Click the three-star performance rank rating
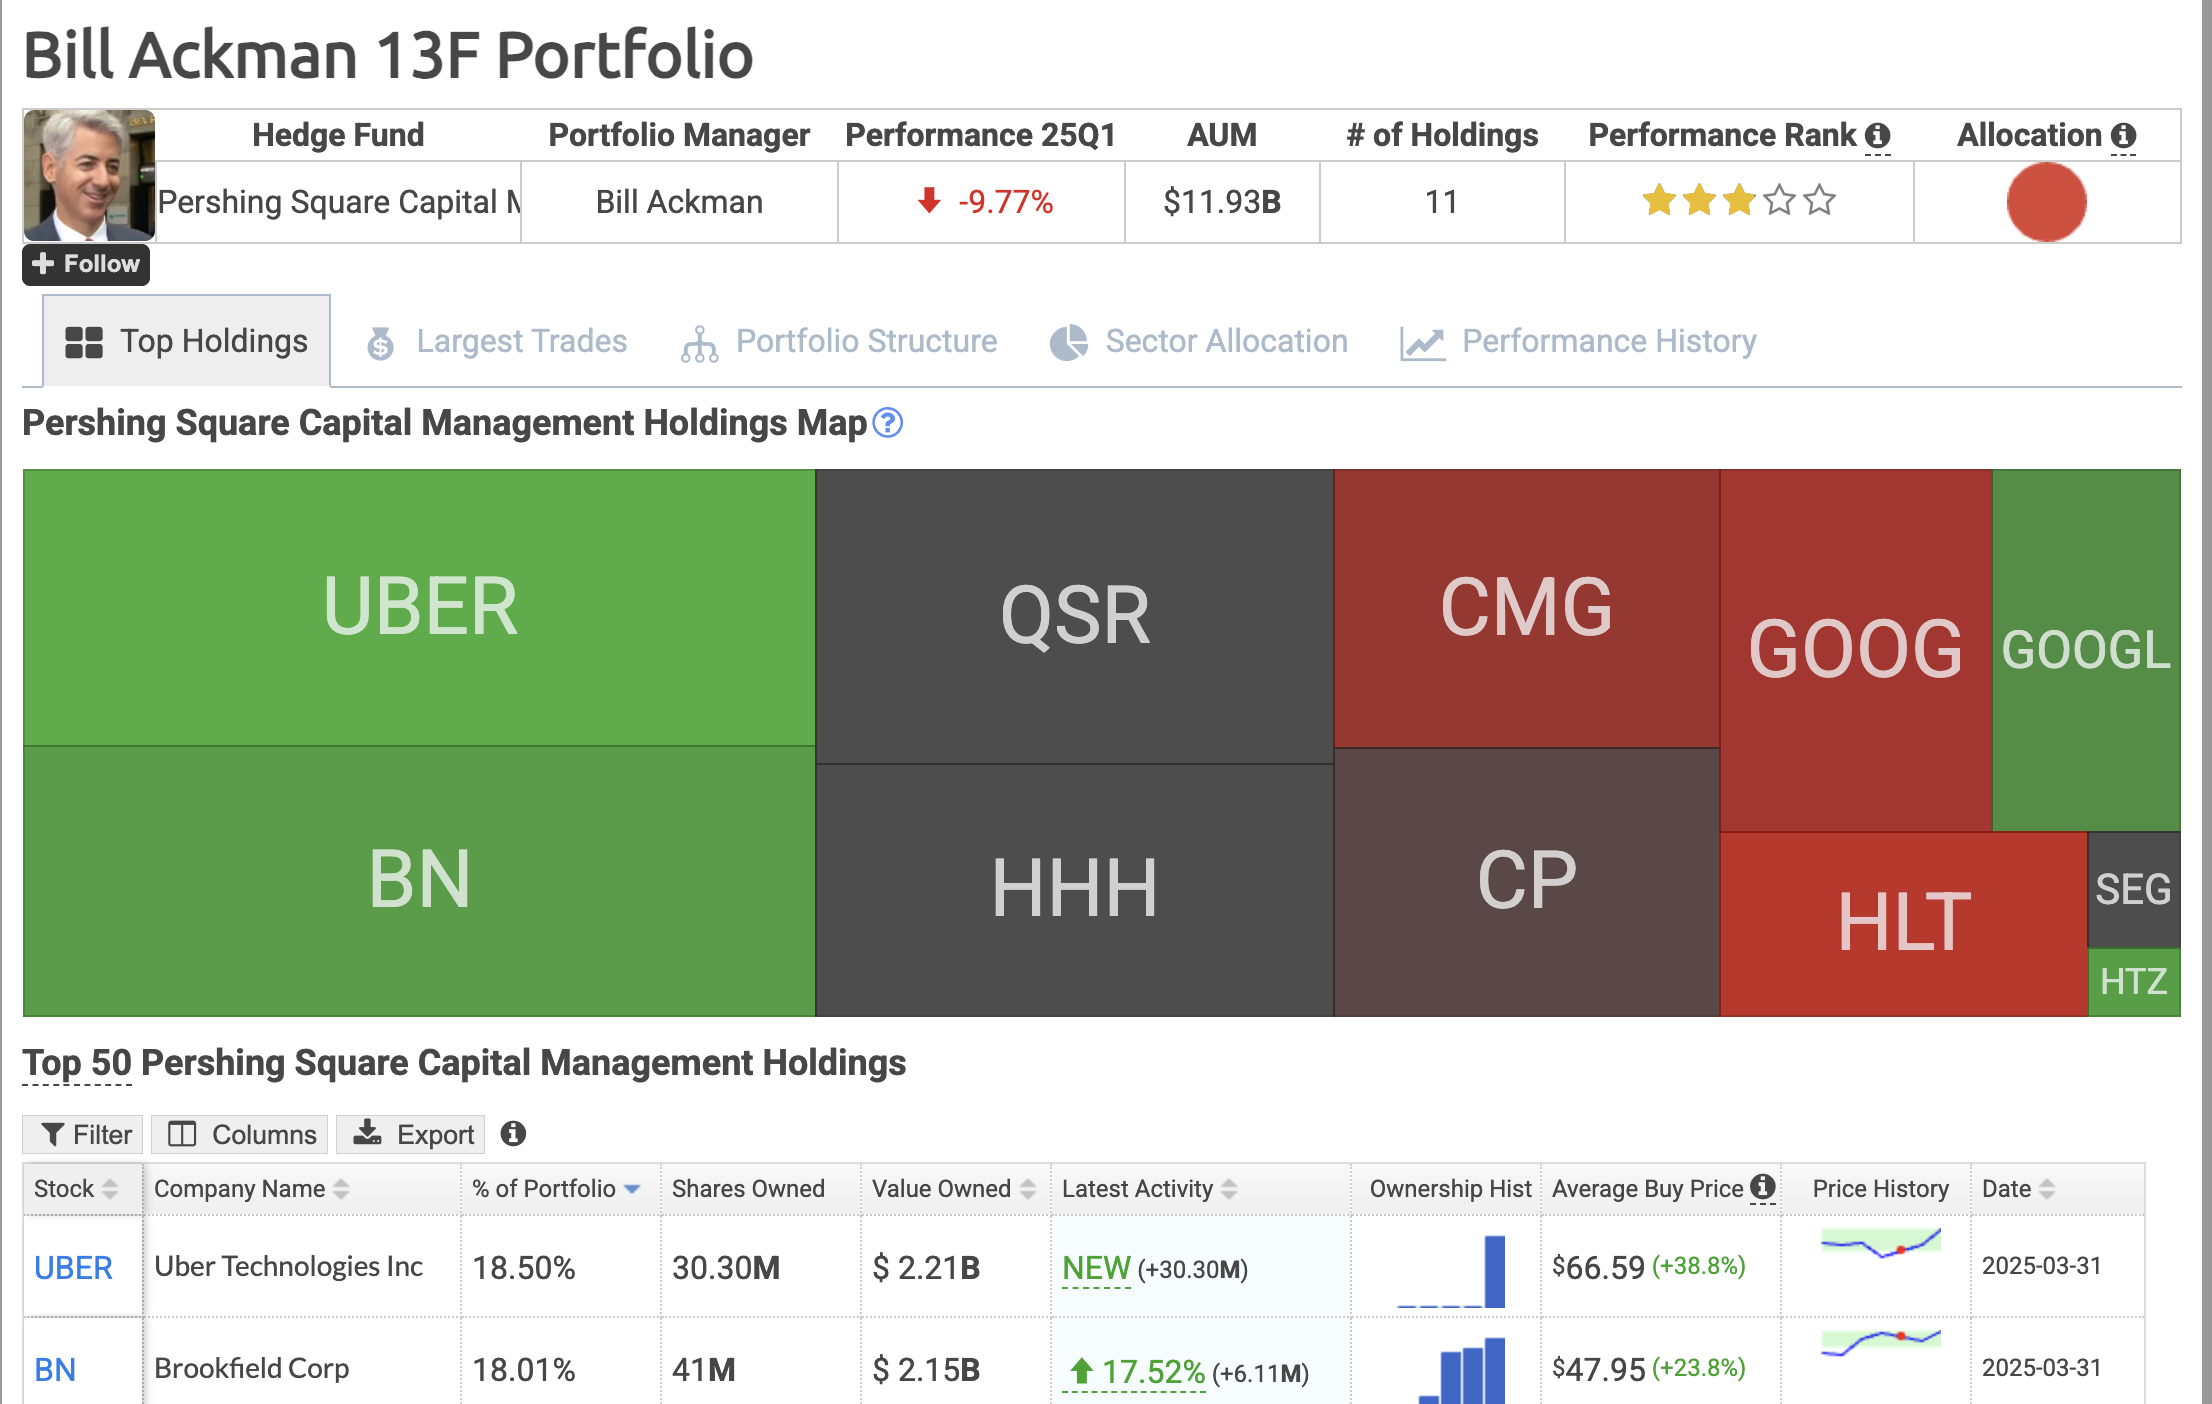2212x1404 pixels. click(1739, 201)
